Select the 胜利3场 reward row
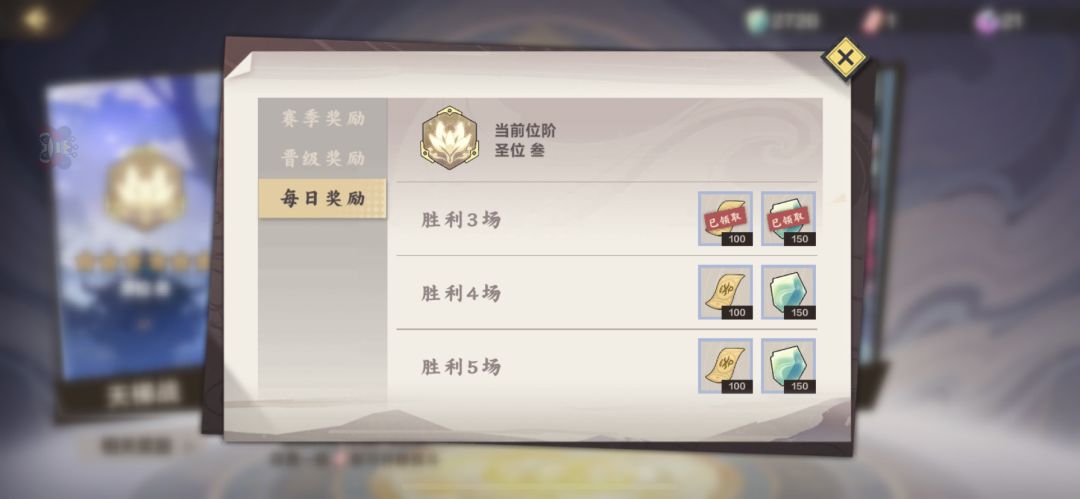The height and width of the screenshot is (499, 1080). coord(609,219)
